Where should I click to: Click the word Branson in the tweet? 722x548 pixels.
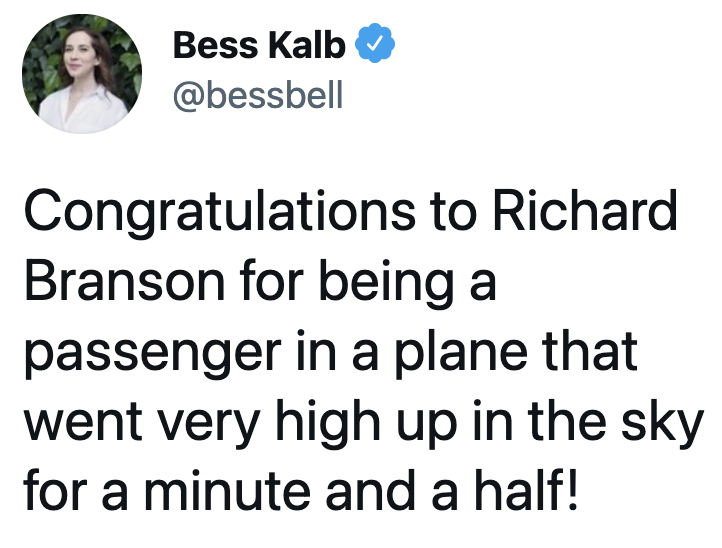[124, 280]
